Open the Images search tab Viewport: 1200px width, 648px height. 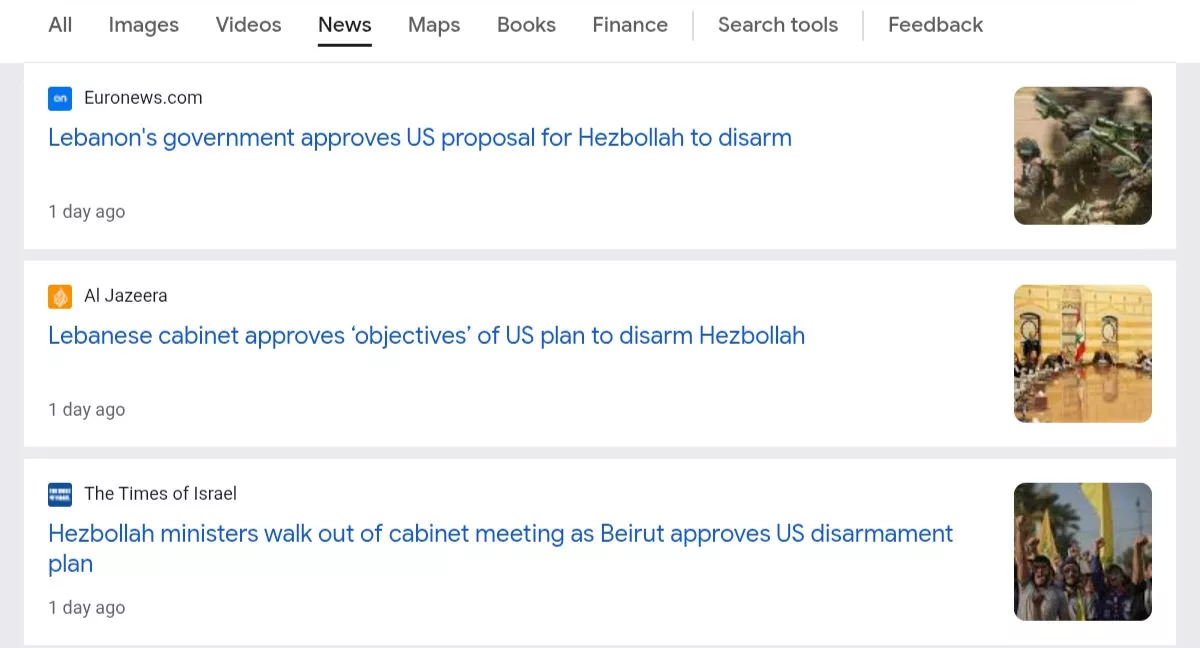[144, 25]
